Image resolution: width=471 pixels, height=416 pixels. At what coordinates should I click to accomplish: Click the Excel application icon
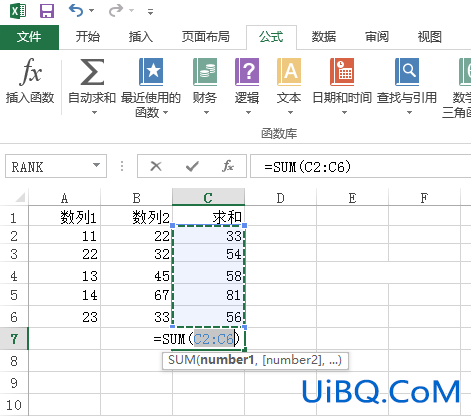[x=18, y=11]
